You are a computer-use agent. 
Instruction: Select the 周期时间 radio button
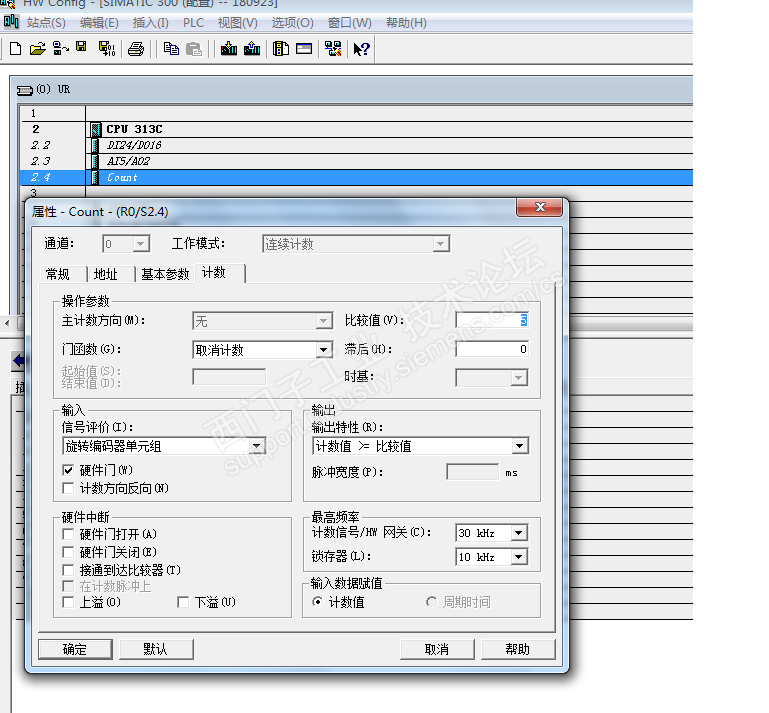432,602
